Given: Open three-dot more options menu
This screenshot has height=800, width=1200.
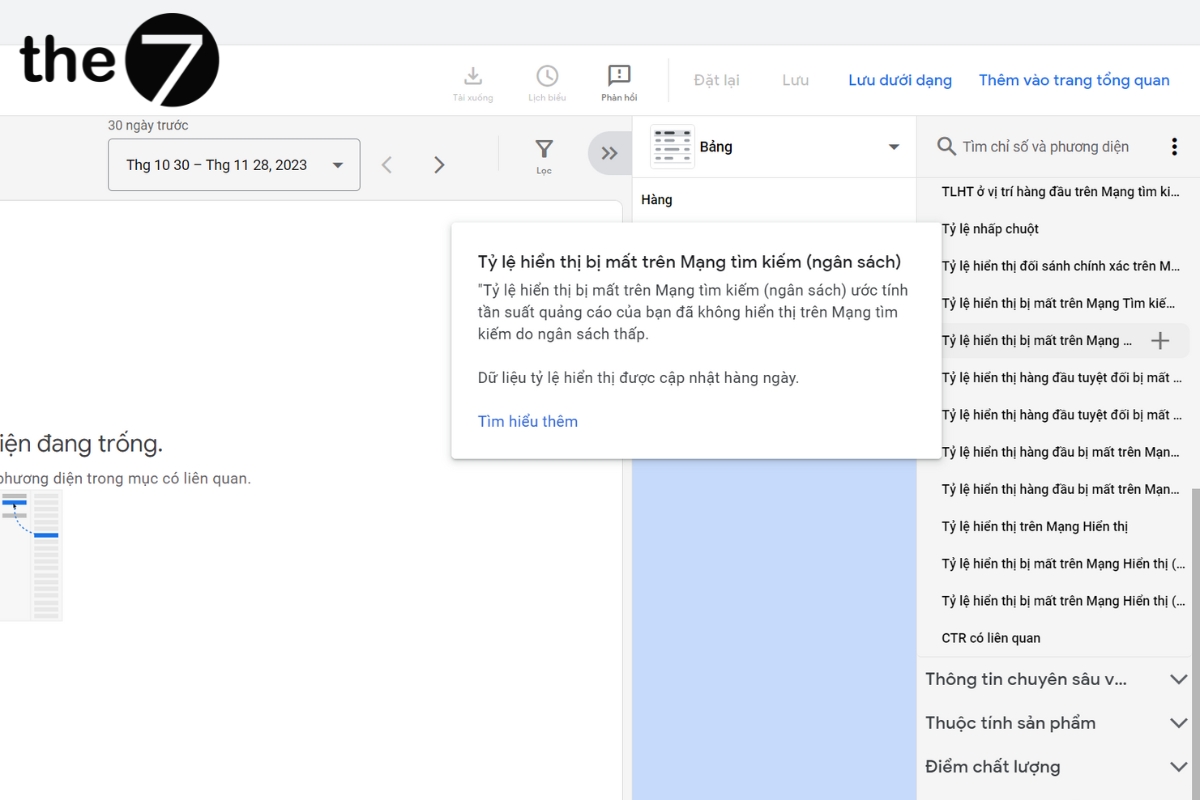Looking at the screenshot, I should tap(1174, 147).
